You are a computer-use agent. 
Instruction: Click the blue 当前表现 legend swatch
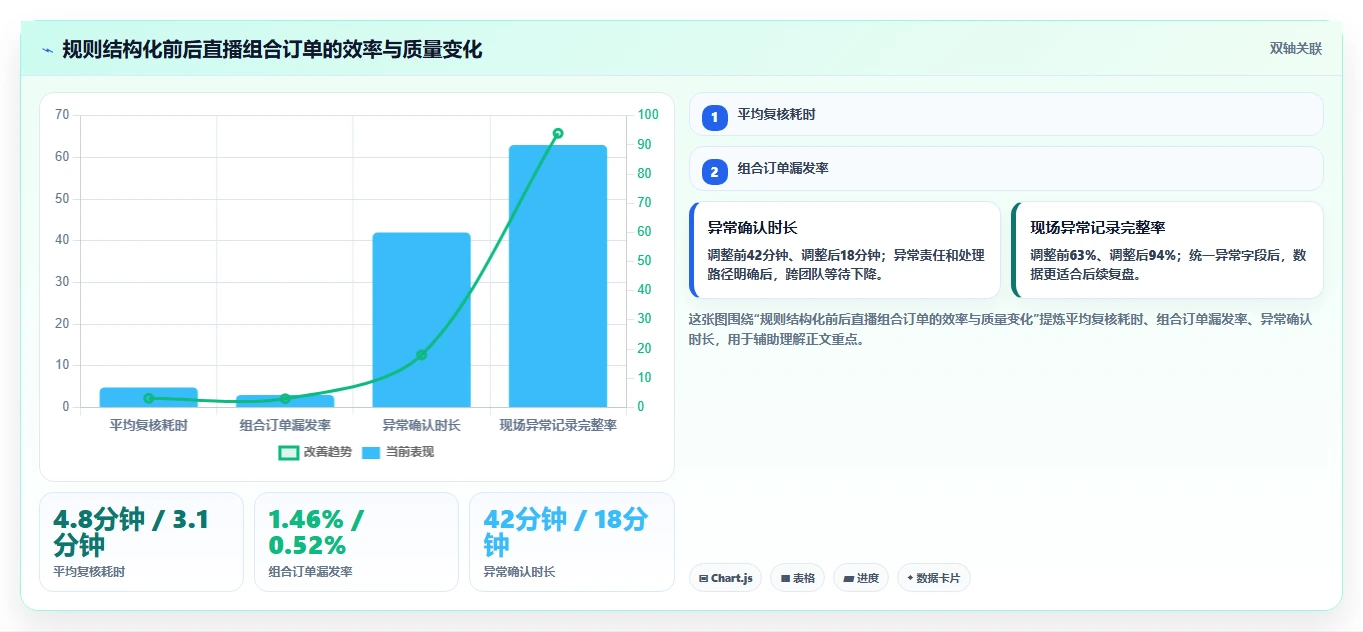371,452
